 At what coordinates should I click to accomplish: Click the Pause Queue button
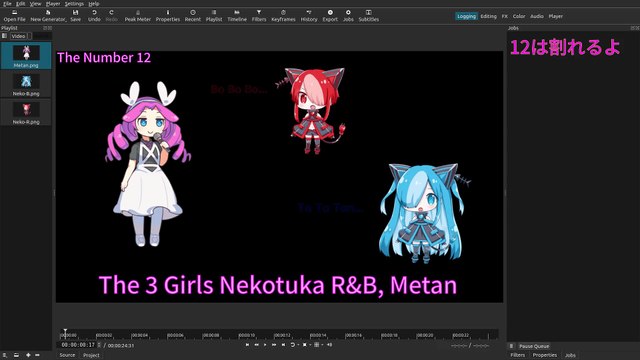point(534,346)
